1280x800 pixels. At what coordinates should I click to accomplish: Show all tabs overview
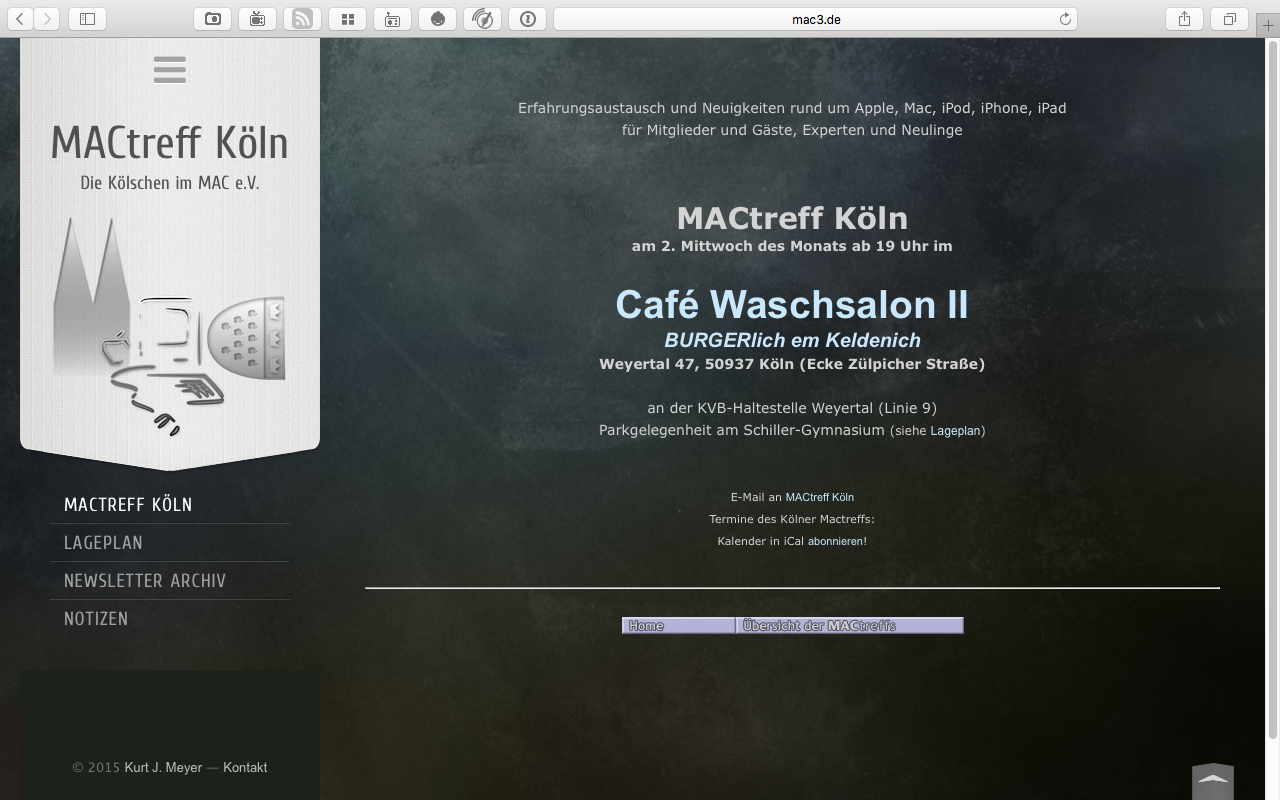[x=1229, y=19]
